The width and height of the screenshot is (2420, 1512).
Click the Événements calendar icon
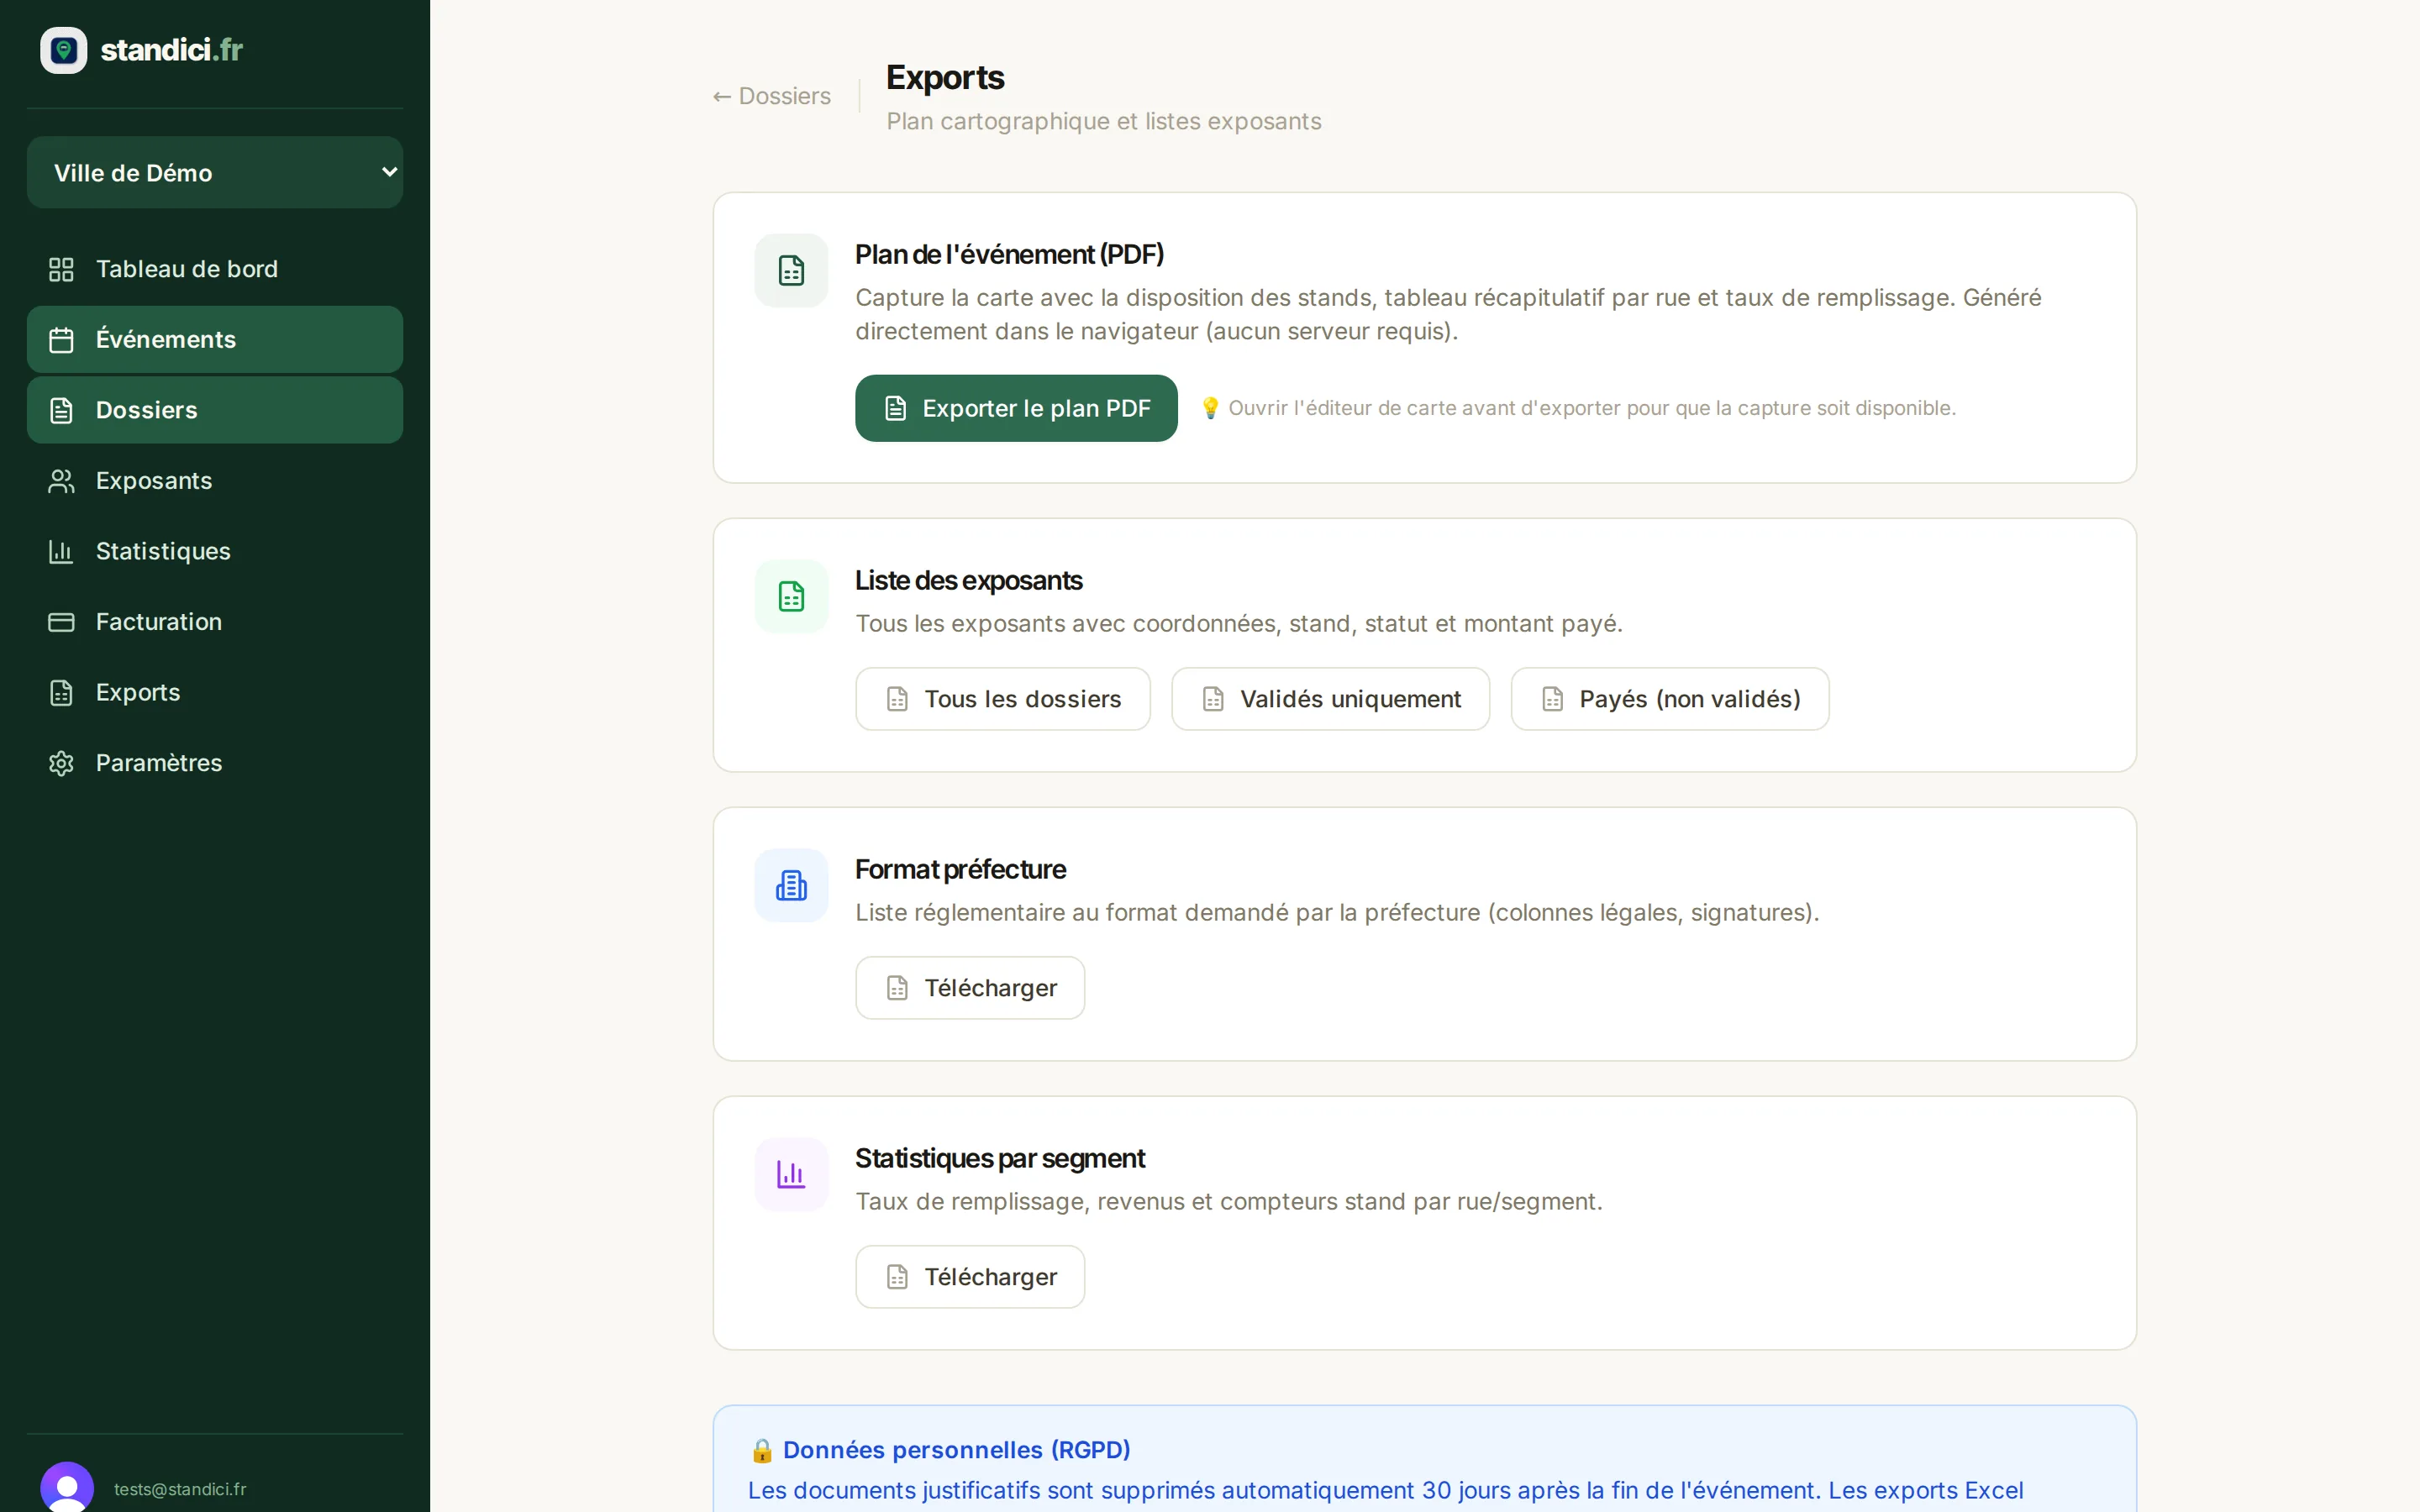(x=61, y=340)
